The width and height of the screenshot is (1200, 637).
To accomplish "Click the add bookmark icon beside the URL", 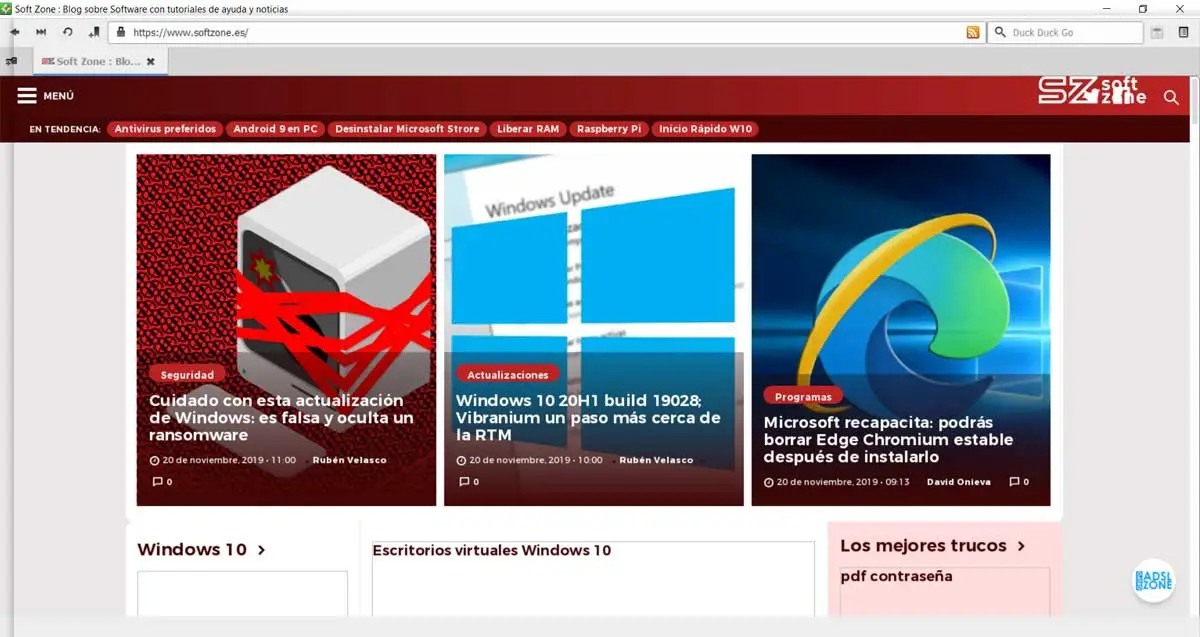I will pyautogui.click(x=94, y=32).
